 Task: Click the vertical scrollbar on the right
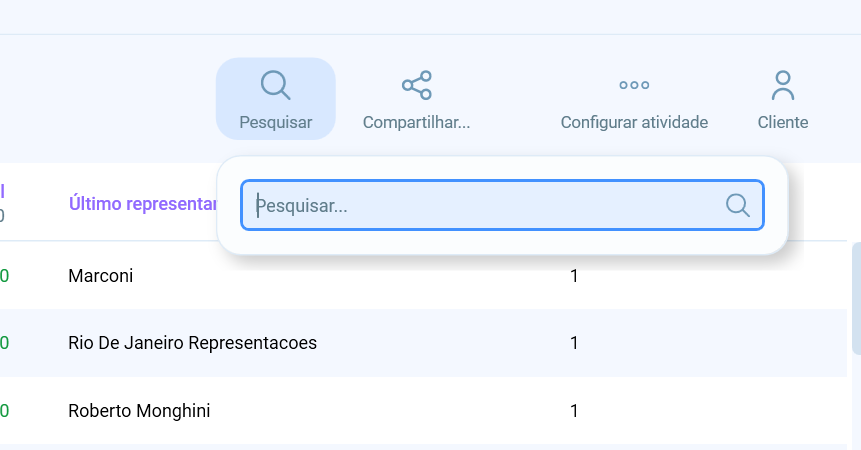[x=856, y=300]
